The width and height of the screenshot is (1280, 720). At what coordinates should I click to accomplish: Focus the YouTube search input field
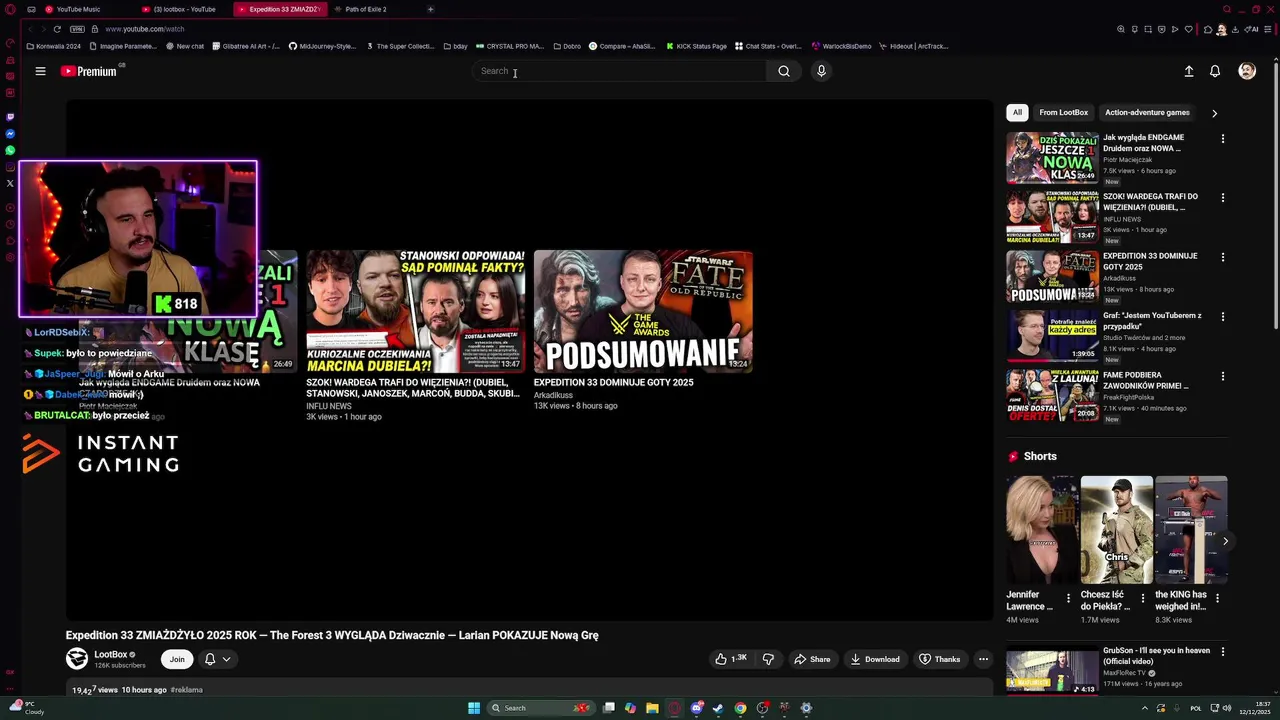[x=620, y=71]
